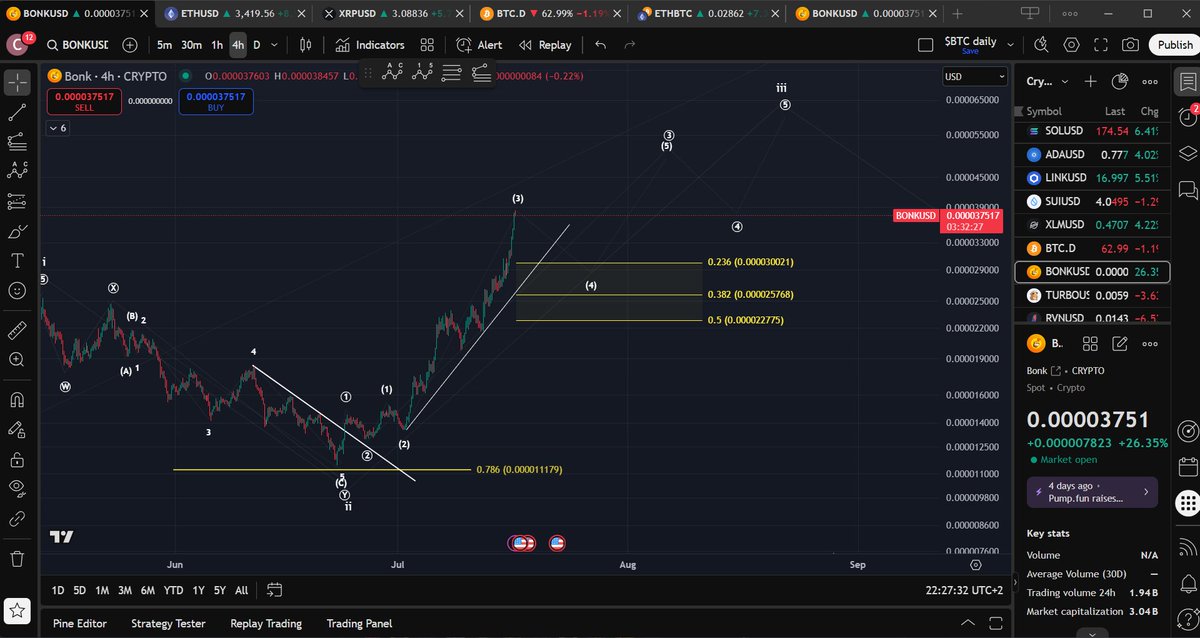
Task: Select the 1D date range
Action: pos(58,590)
